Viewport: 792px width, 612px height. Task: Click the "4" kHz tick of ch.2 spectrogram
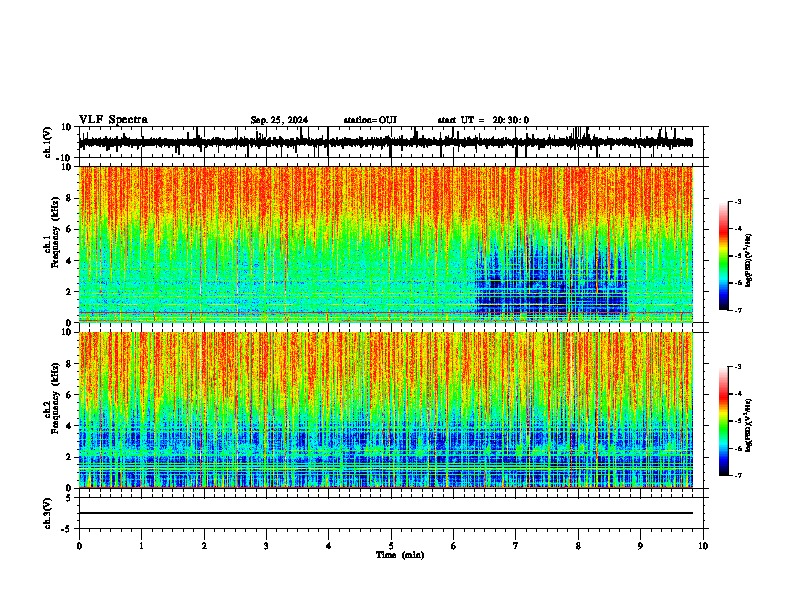70,426
